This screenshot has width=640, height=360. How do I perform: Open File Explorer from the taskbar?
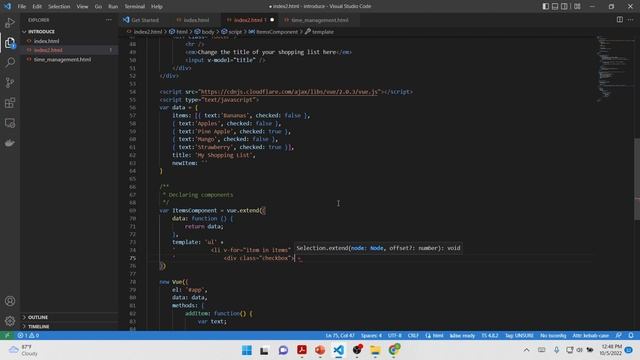[x=375, y=350]
